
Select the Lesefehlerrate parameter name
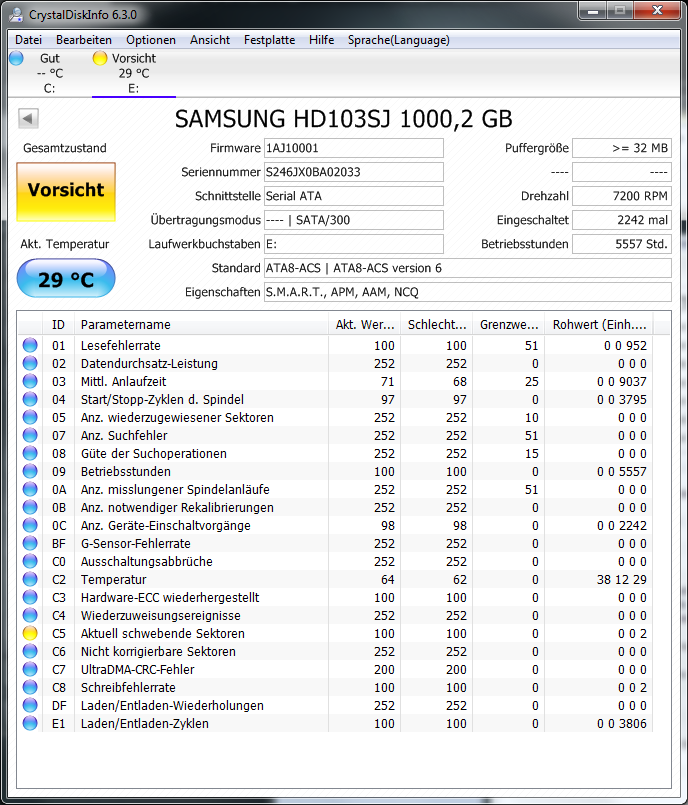point(121,346)
